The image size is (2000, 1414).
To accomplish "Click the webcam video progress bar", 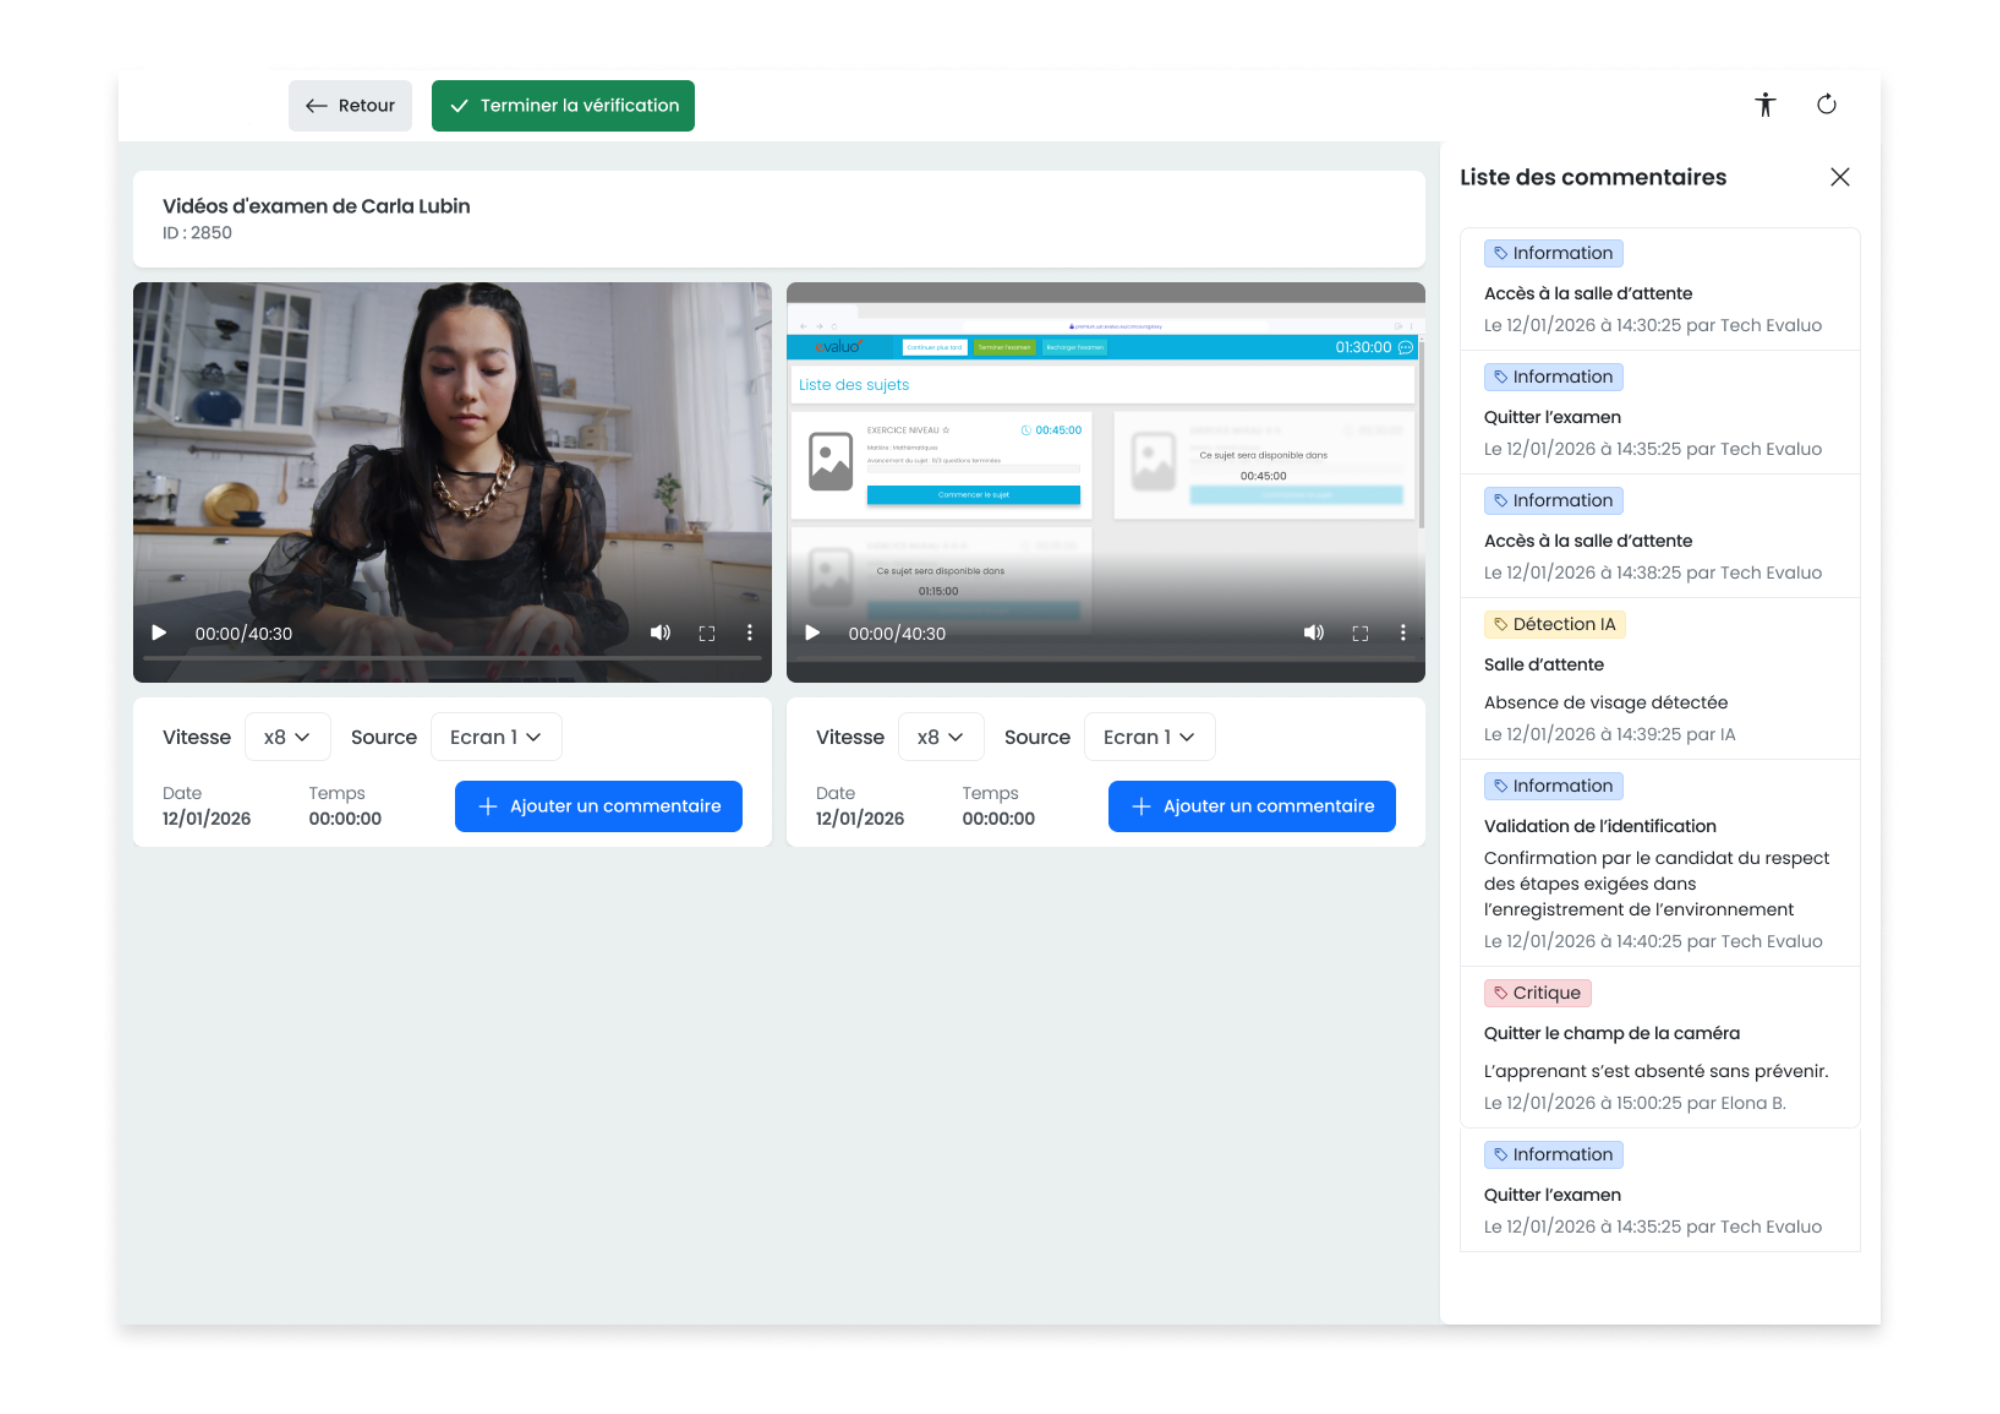I will pyautogui.click(x=452, y=658).
